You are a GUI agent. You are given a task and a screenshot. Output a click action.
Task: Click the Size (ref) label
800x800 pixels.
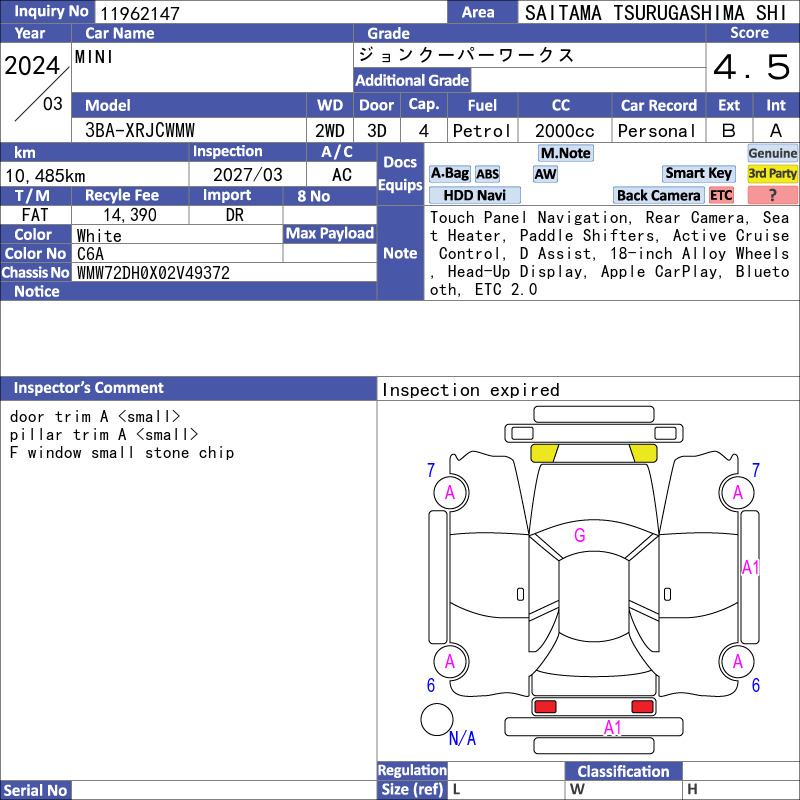[412, 789]
